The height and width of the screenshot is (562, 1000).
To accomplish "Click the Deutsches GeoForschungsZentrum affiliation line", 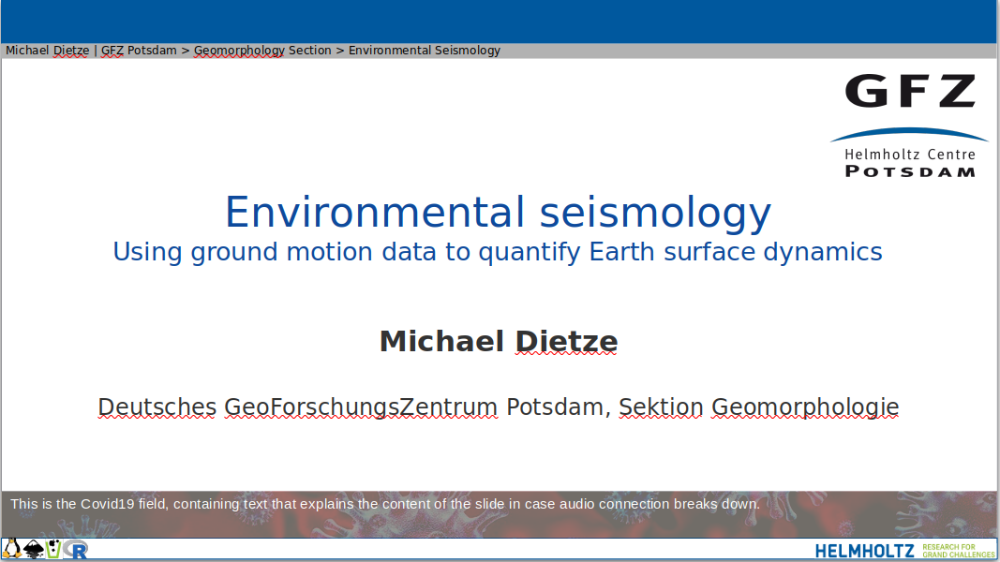I will pos(498,407).
